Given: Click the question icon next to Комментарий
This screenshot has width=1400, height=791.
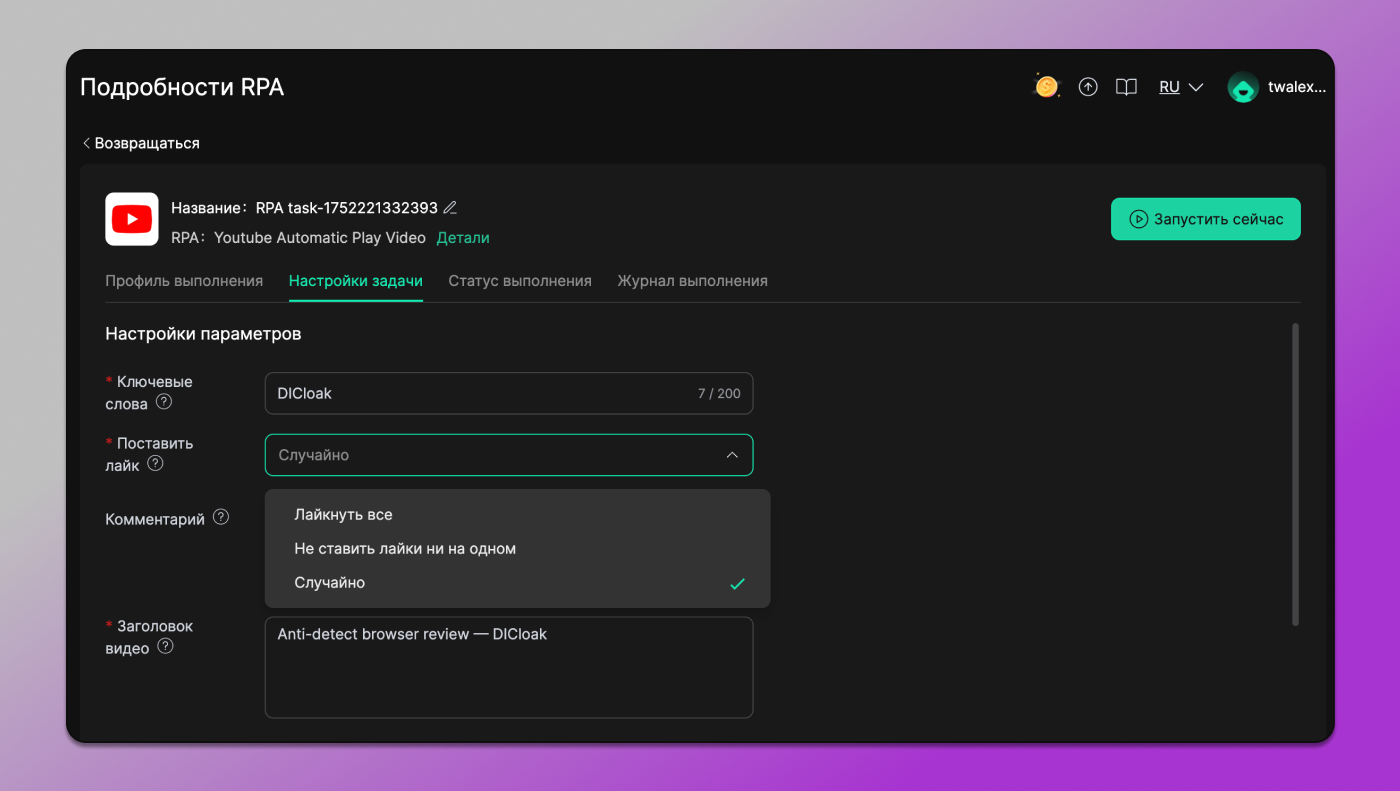Looking at the screenshot, I should pos(219,518).
